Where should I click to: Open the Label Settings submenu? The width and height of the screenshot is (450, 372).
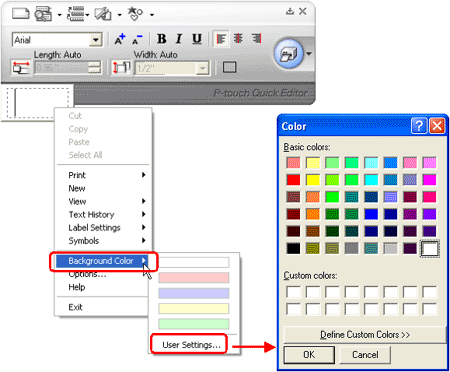(x=103, y=228)
